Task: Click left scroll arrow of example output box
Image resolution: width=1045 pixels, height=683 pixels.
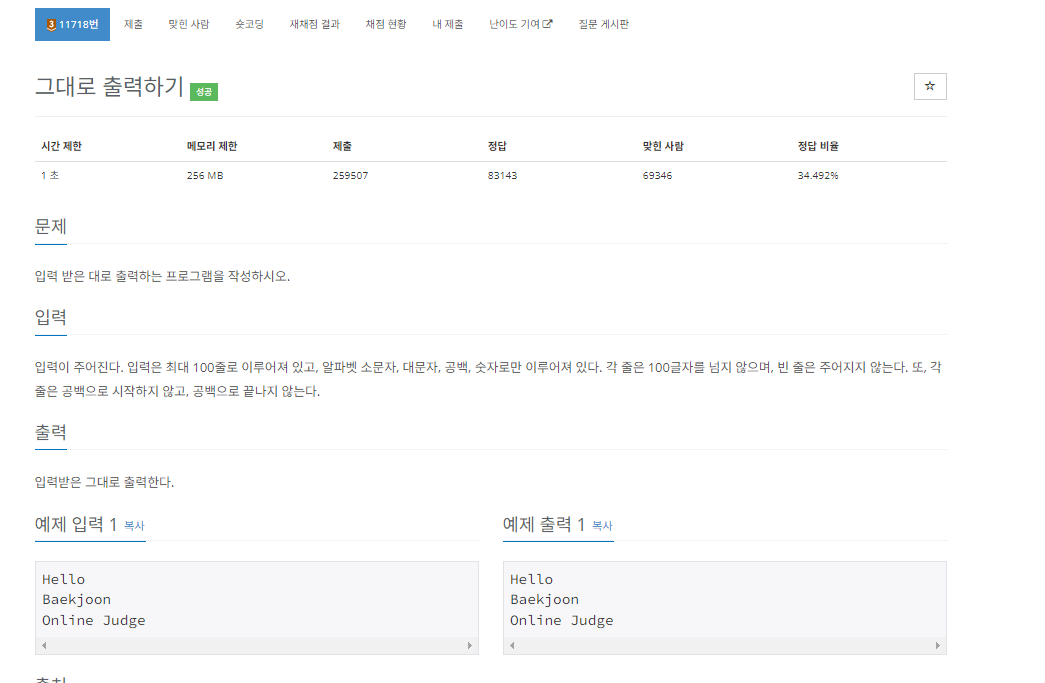Action: (512, 645)
